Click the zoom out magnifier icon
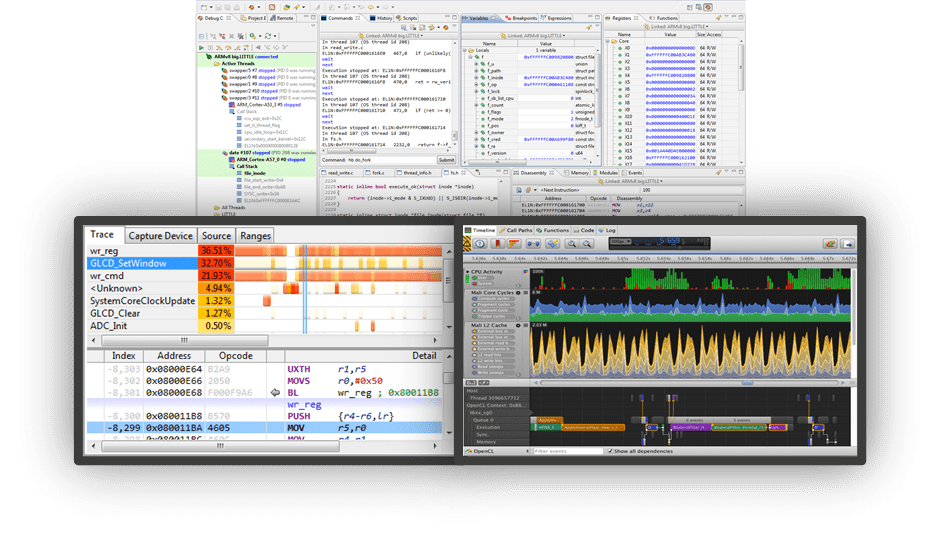 586,243
